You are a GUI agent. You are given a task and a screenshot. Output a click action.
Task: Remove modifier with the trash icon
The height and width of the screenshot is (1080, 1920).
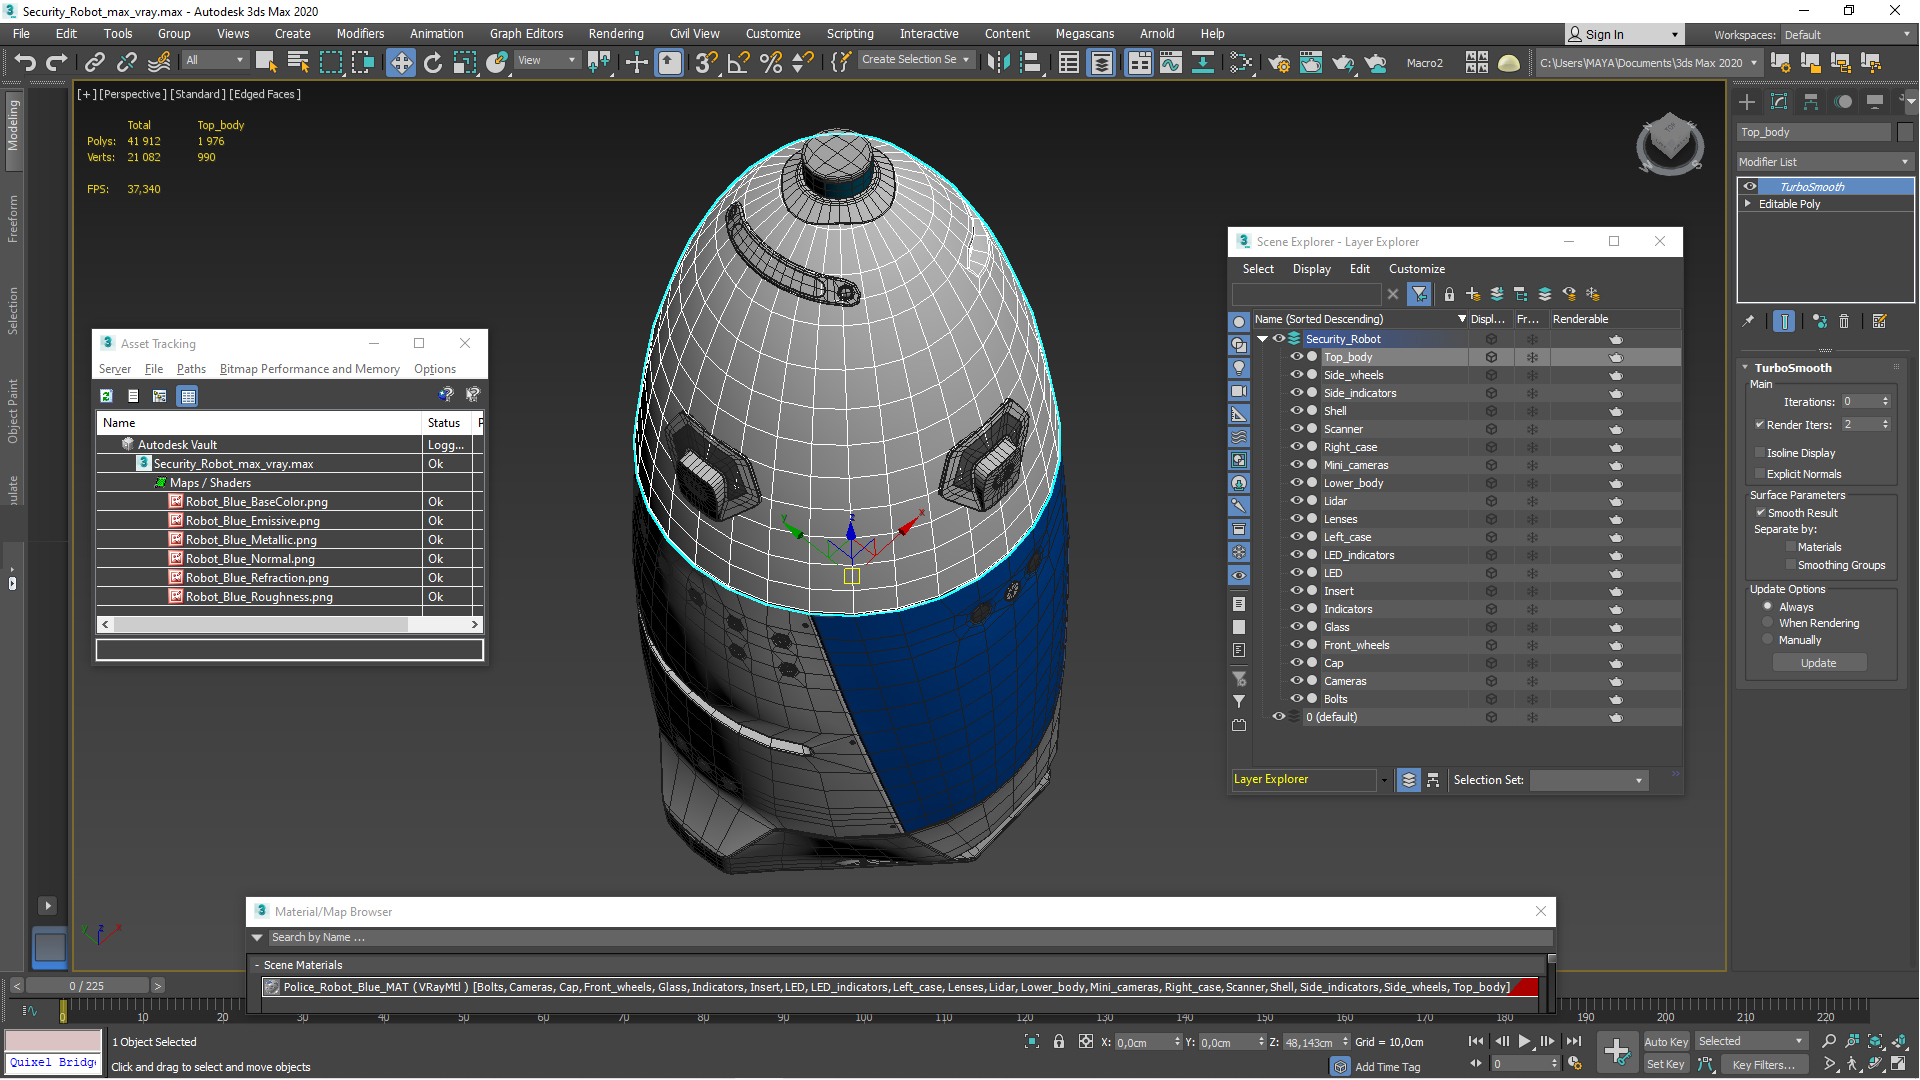pyautogui.click(x=1844, y=321)
